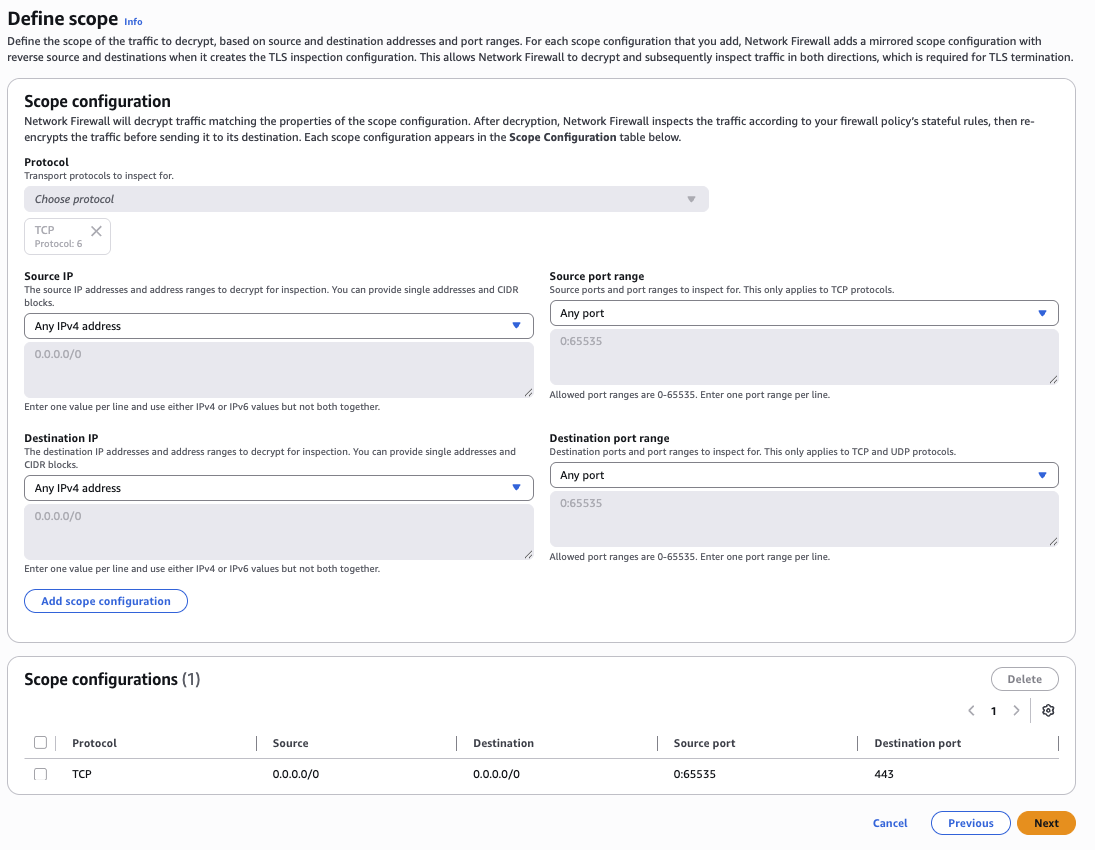Click the Info link beside Define scope

(x=133, y=21)
